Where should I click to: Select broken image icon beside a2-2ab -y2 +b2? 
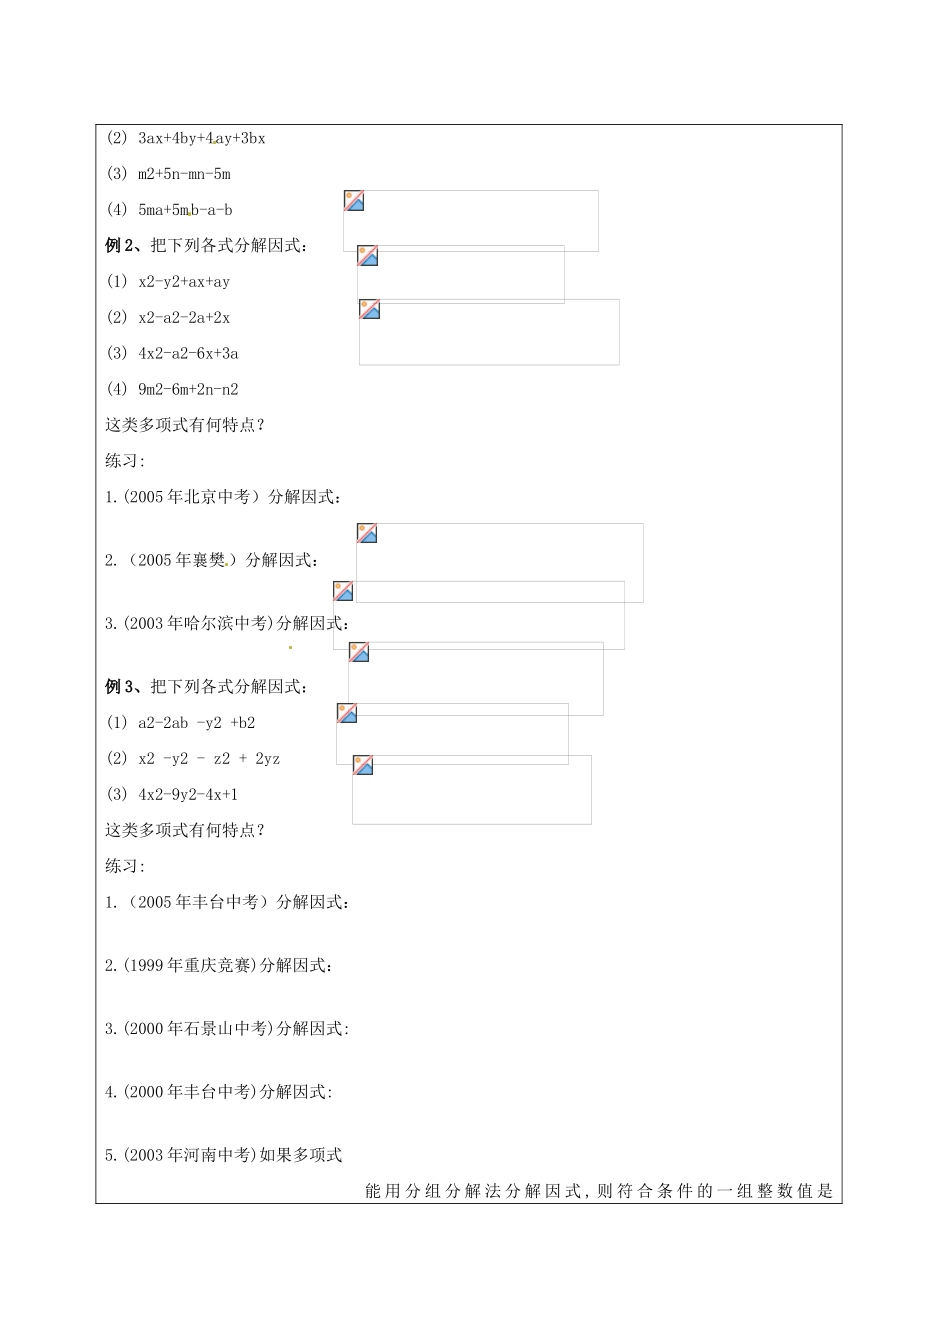coord(347,713)
